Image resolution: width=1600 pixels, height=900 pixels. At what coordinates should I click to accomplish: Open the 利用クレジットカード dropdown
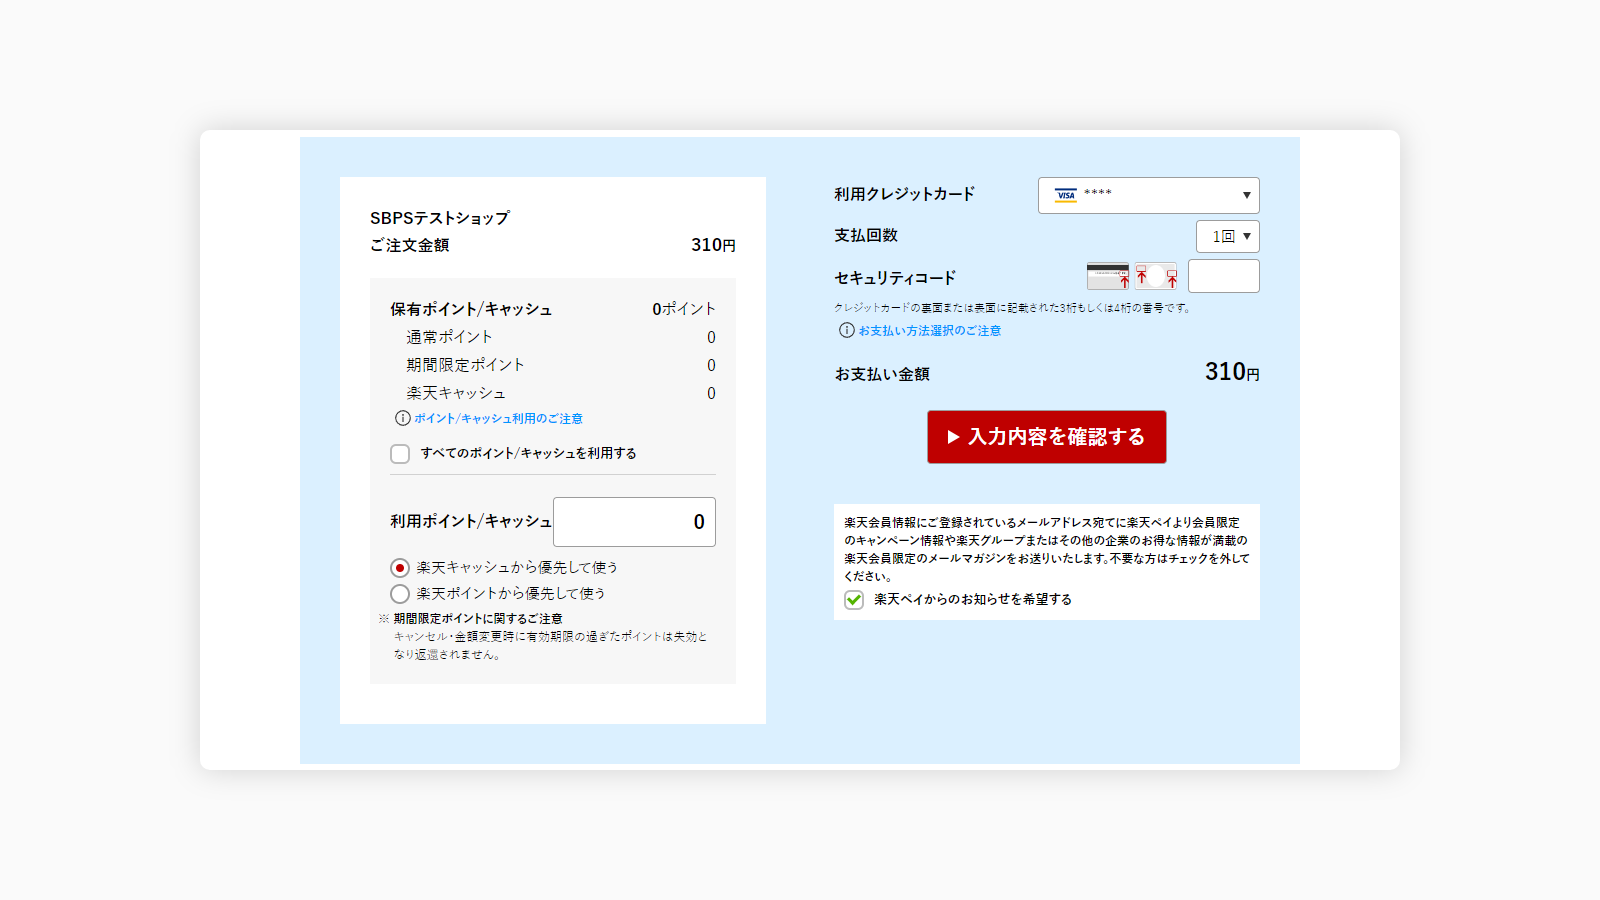pyautogui.click(x=1149, y=195)
